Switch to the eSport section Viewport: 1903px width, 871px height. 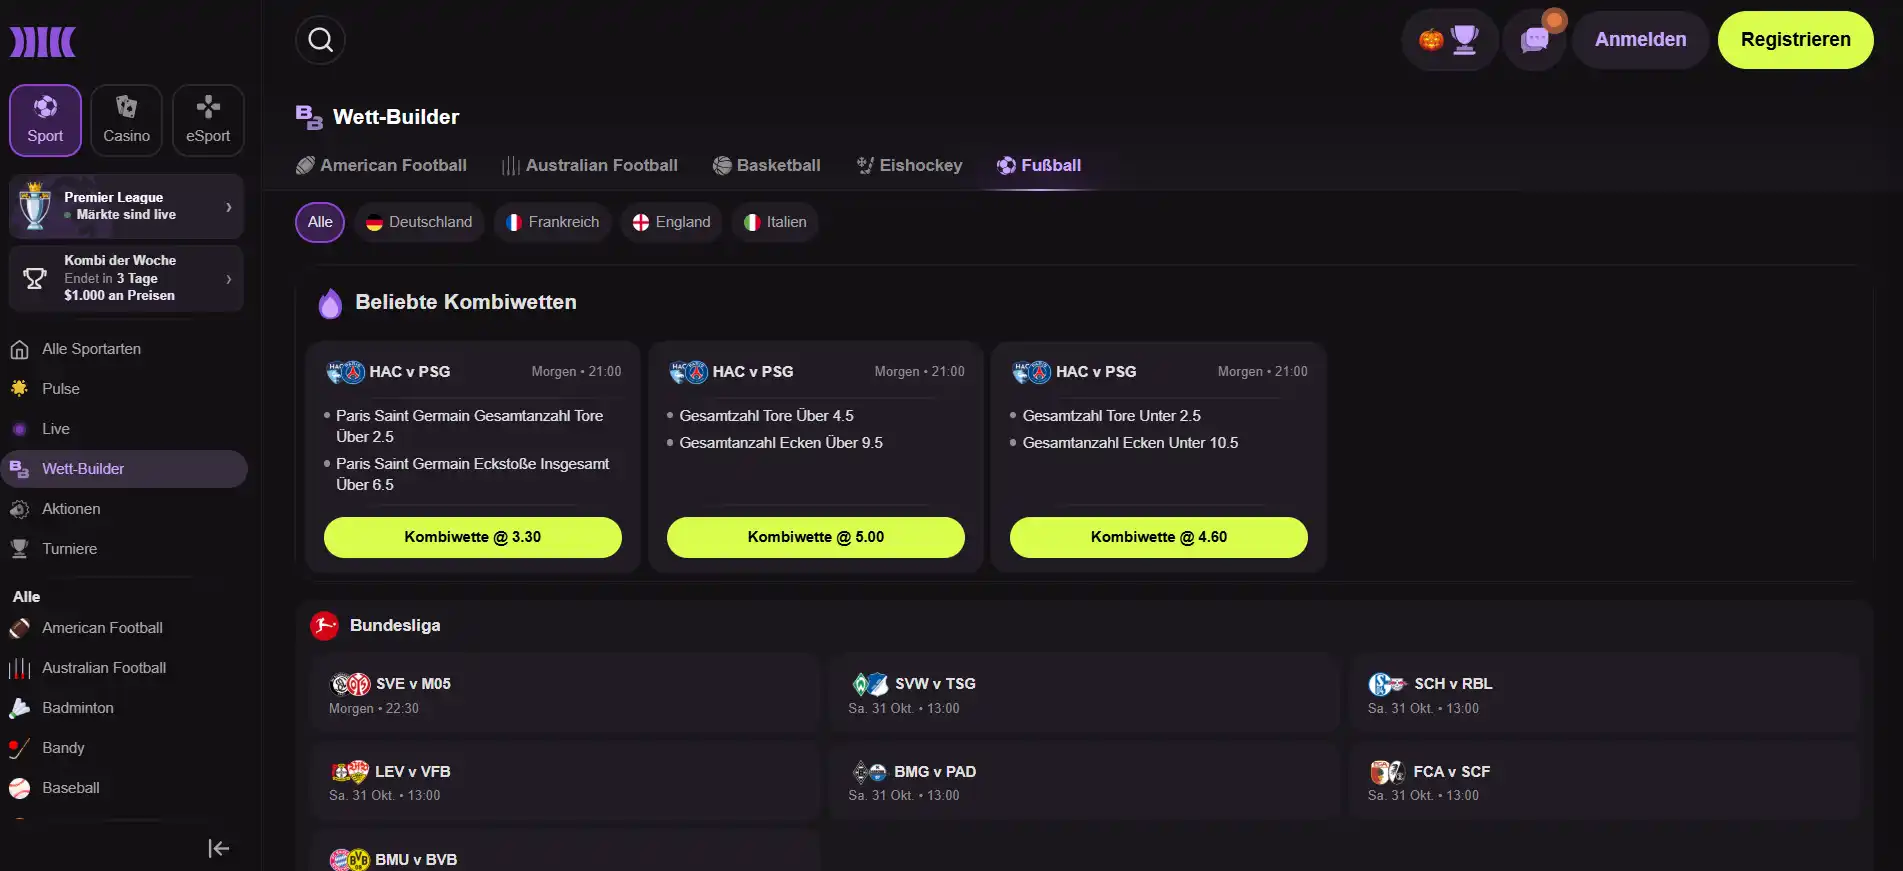[x=208, y=121]
